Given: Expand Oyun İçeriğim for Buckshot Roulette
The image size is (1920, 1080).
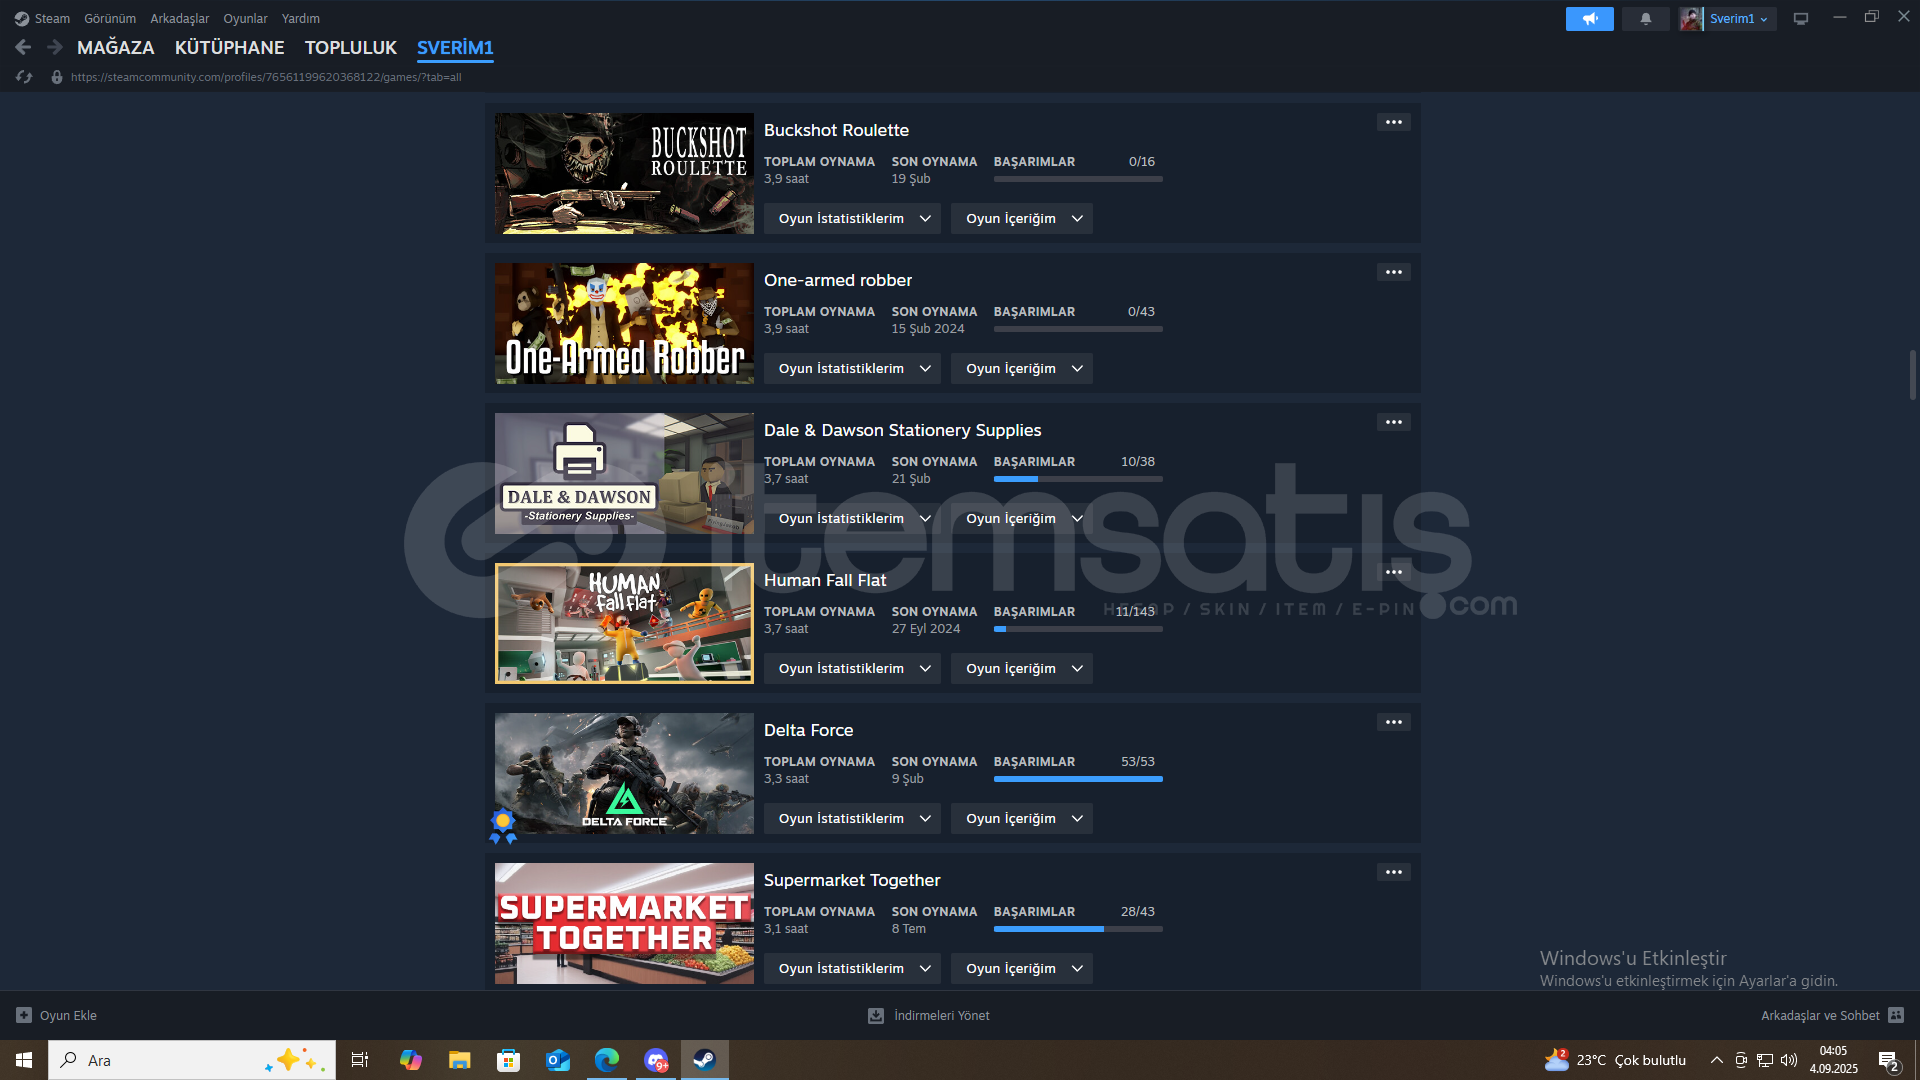Looking at the screenshot, I should [1021, 218].
